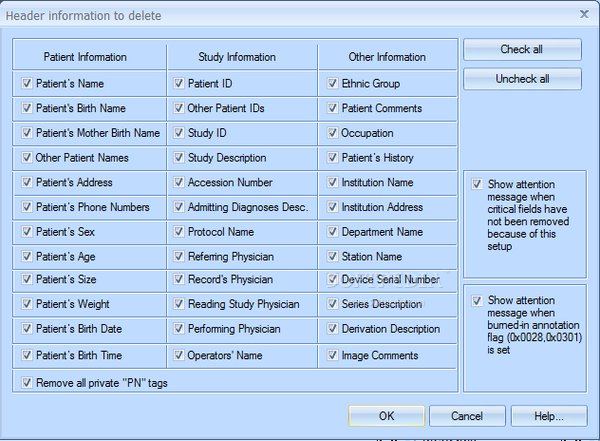The width and height of the screenshot is (600, 441).
Task: Uncheck the Referring Physician checkbox
Action: click(179, 256)
